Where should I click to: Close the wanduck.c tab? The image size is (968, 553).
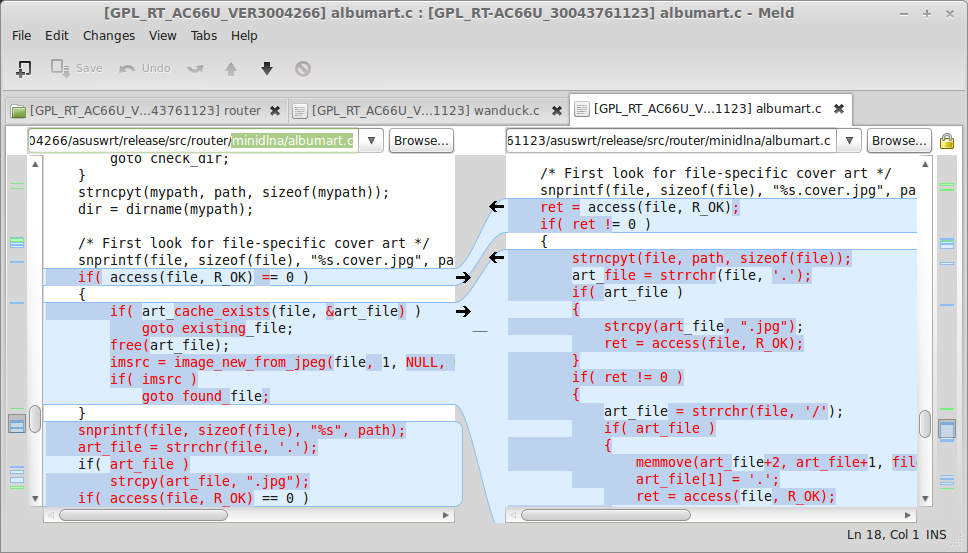(557, 110)
